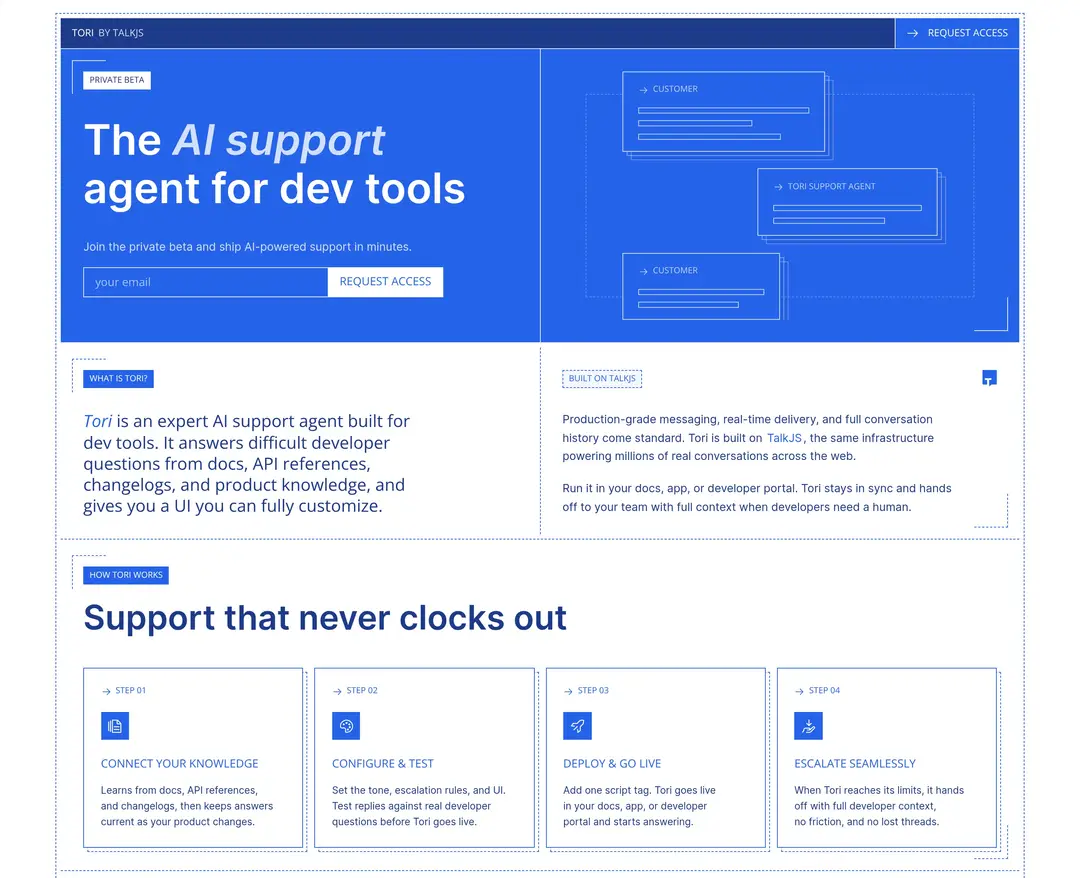Click the STEP 04 arrow icon
Image resolution: width=1080 pixels, height=878 pixels.
[x=800, y=691]
